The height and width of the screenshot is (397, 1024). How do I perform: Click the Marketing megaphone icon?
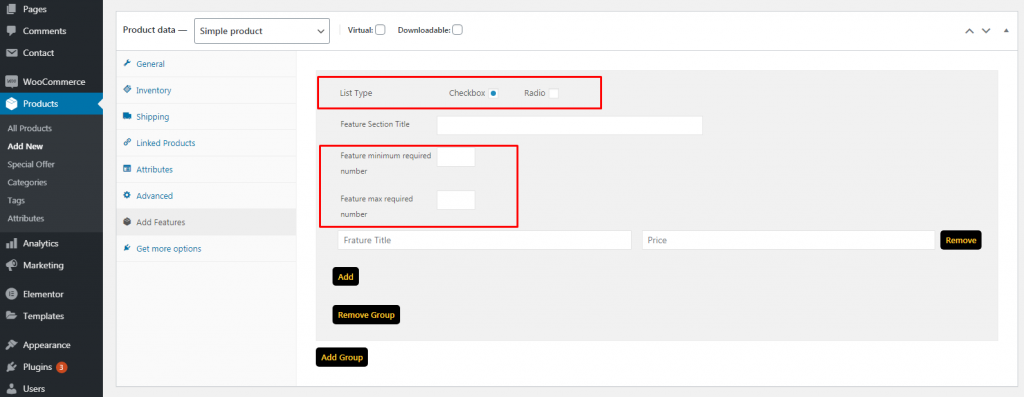click(11, 266)
